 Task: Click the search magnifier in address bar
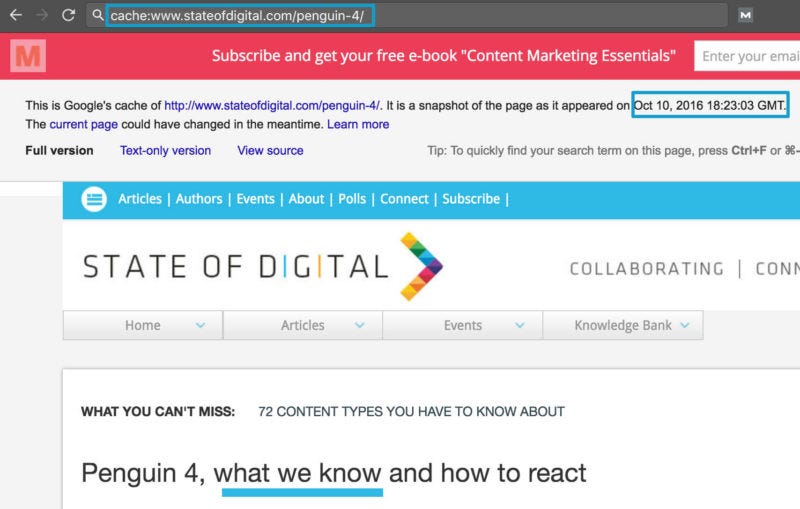pos(97,15)
